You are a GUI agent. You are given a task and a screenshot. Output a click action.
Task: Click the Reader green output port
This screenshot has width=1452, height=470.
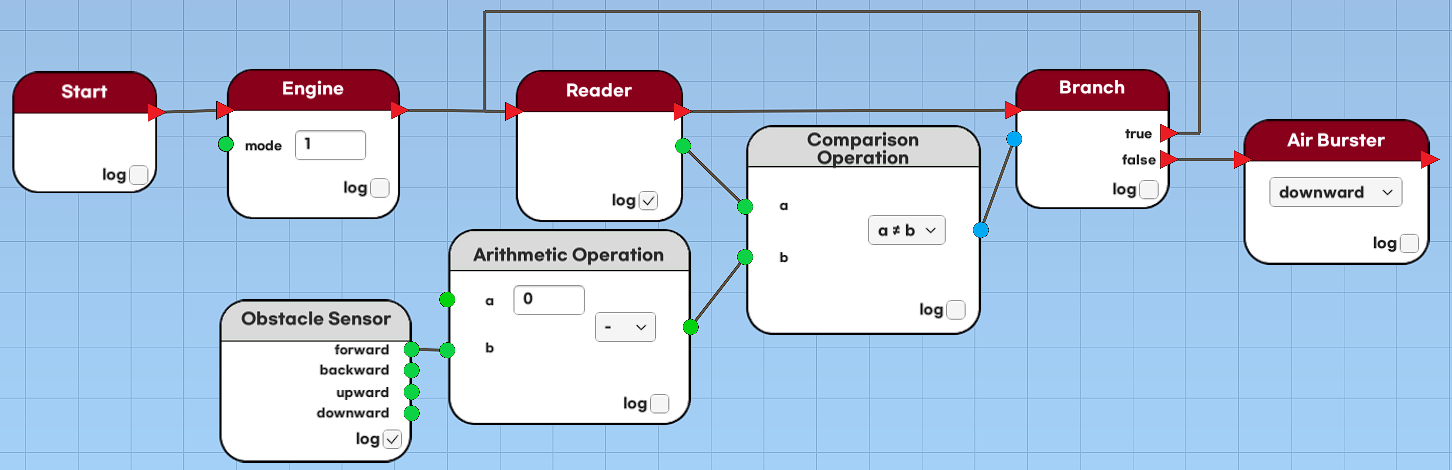(x=683, y=146)
